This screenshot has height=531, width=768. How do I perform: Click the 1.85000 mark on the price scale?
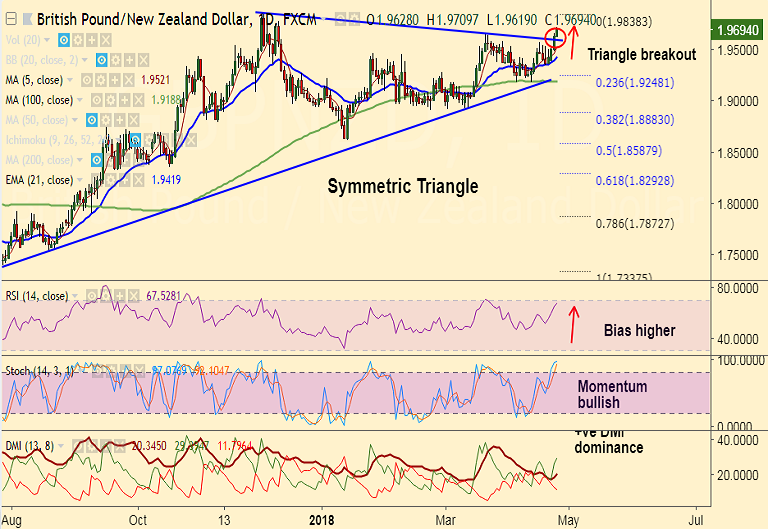(738, 153)
